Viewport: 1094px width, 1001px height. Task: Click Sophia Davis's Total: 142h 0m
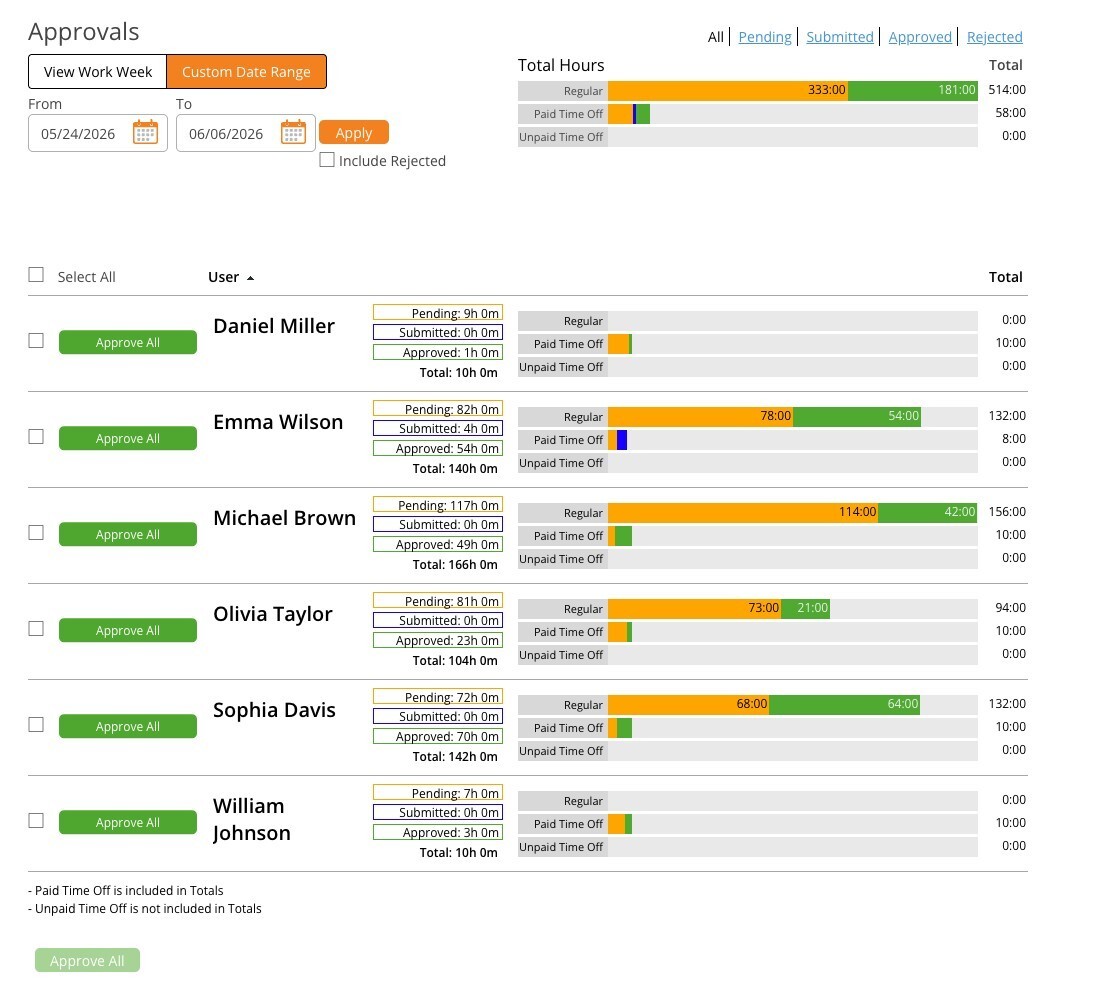(455, 757)
